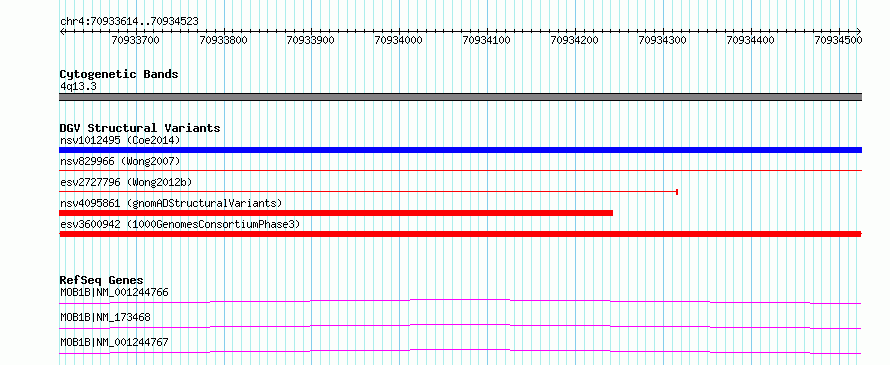Click ruler position 70934200
The width and height of the screenshot is (890, 365).
coord(575,40)
